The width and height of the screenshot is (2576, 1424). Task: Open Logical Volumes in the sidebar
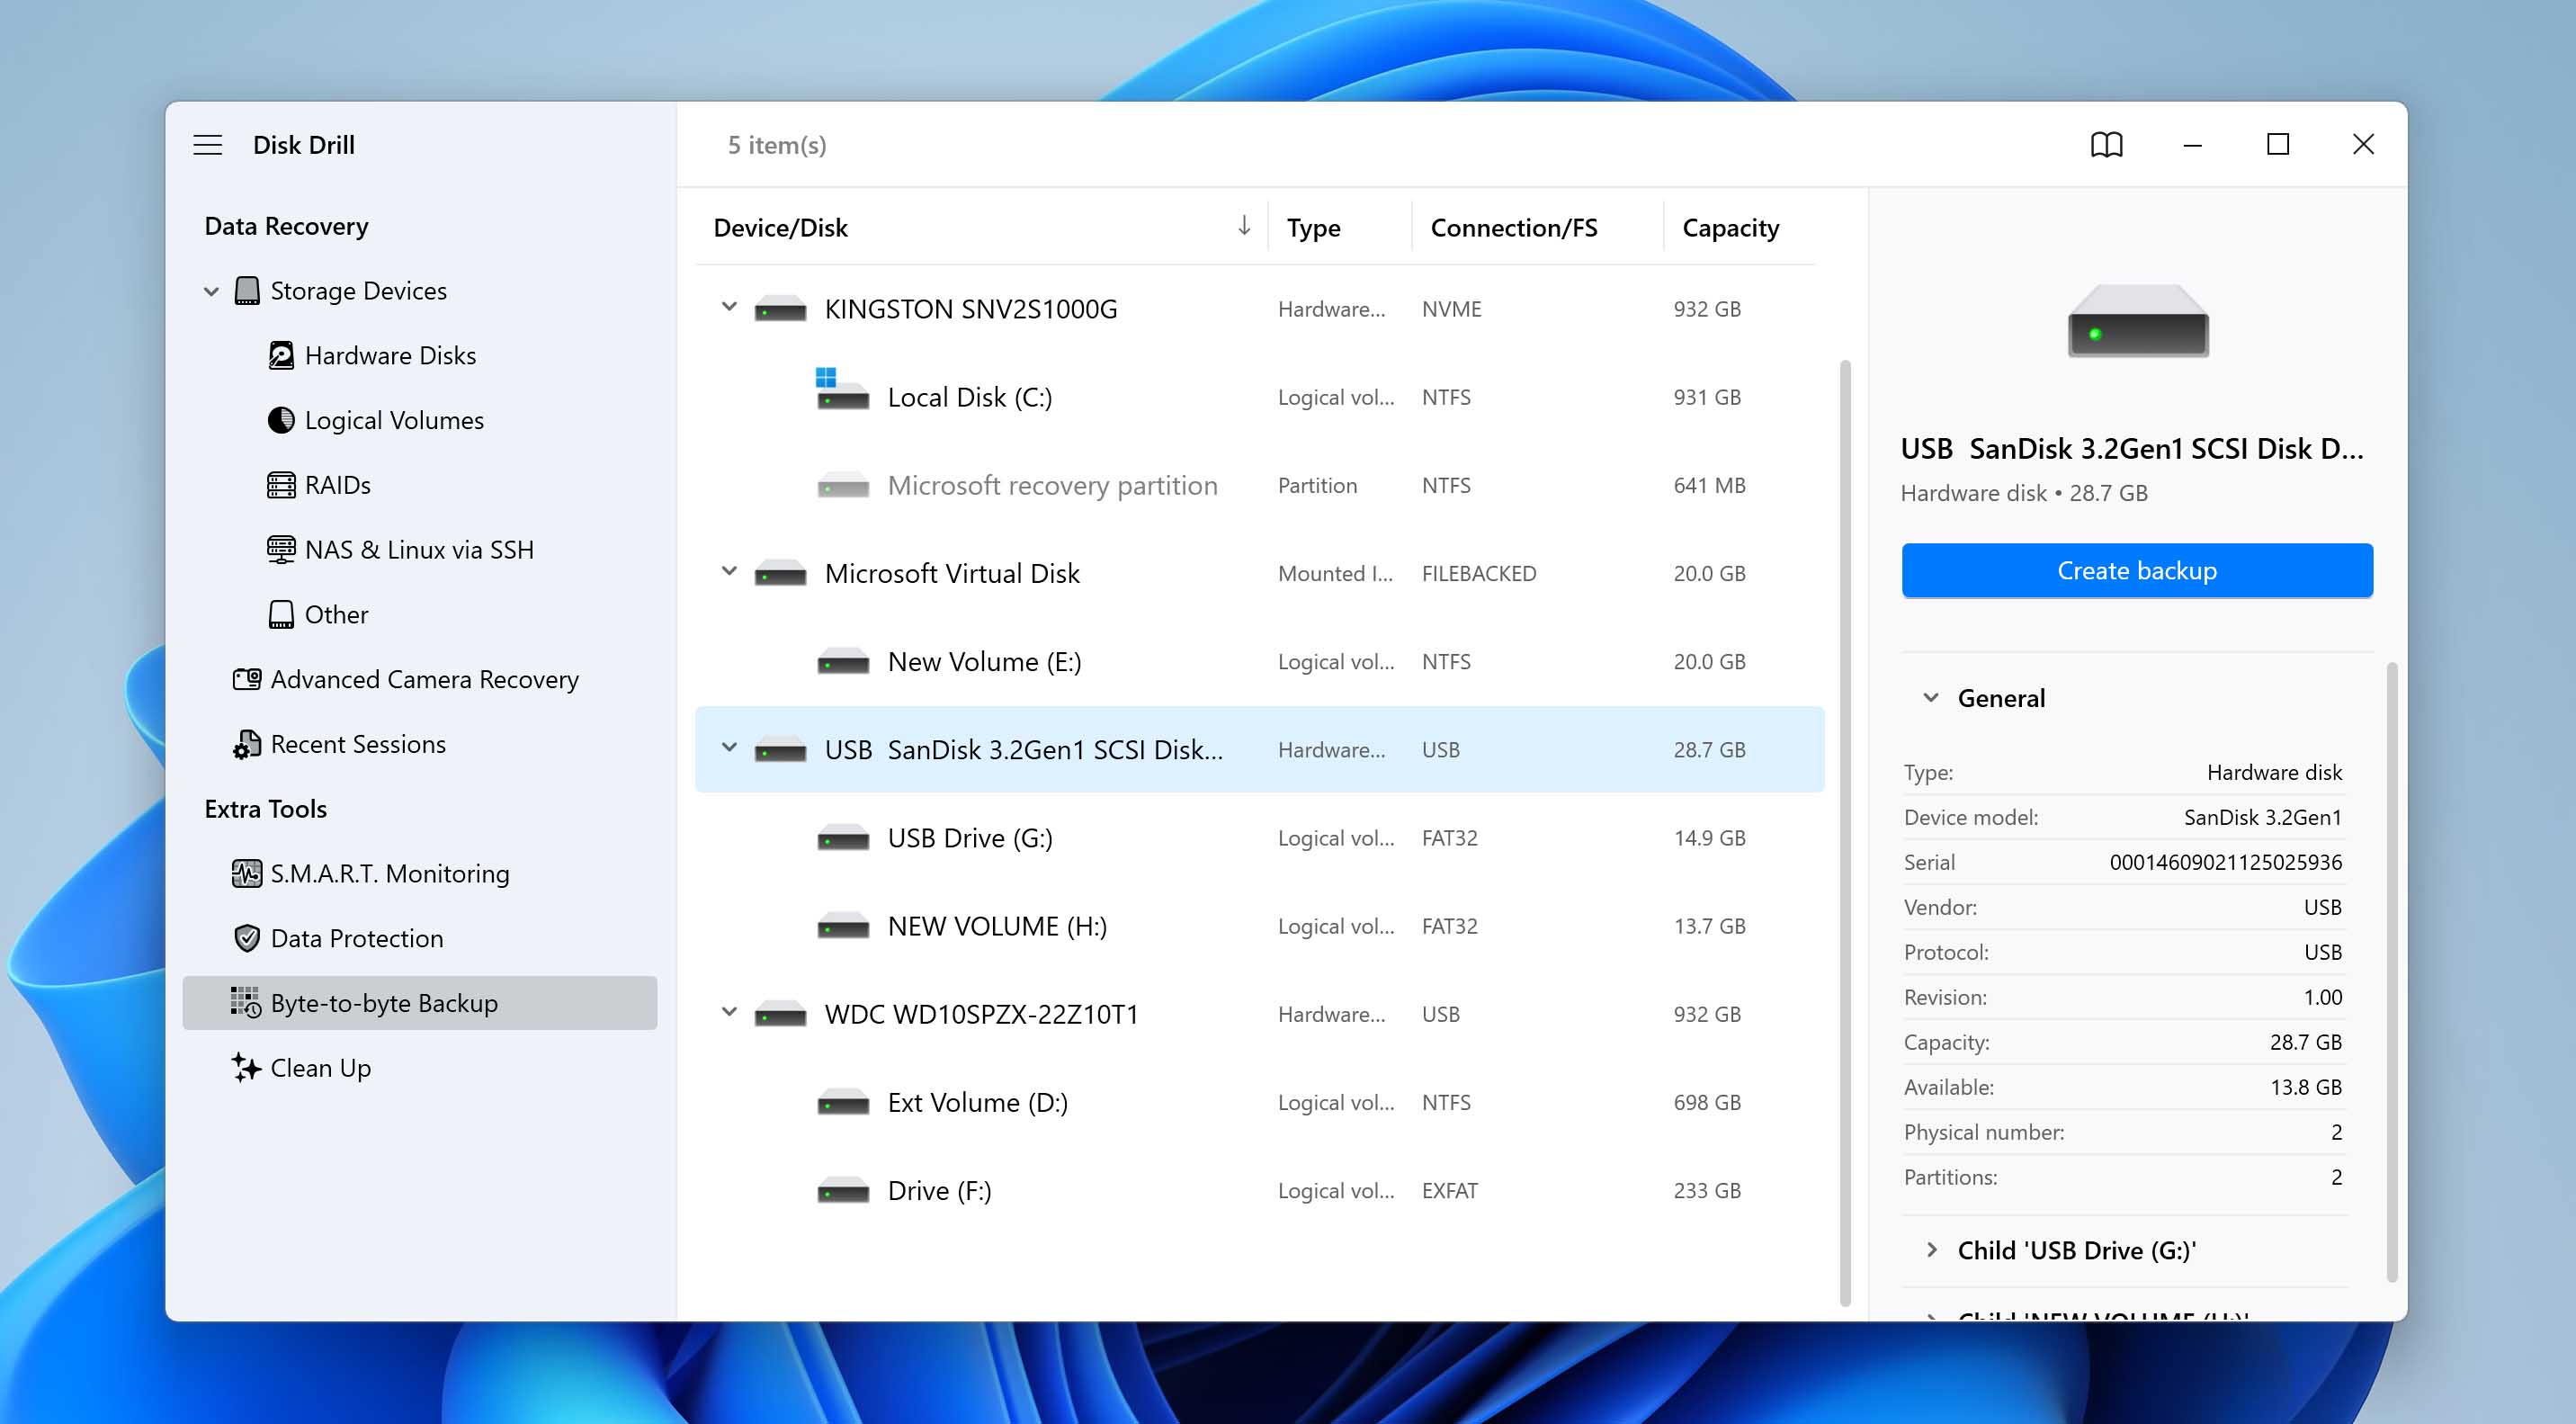tap(394, 420)
